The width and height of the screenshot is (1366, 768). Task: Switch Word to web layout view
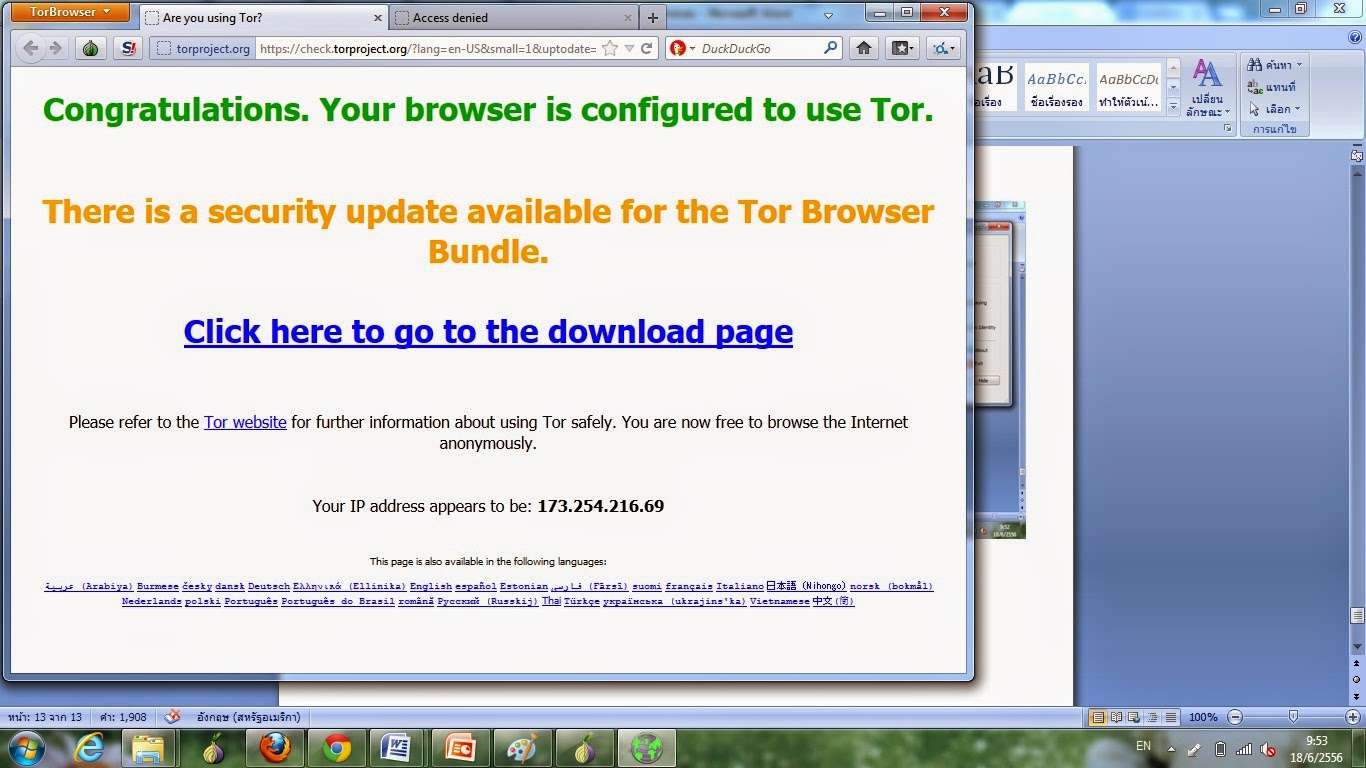pyautogui.click(x=1133, y=717)
